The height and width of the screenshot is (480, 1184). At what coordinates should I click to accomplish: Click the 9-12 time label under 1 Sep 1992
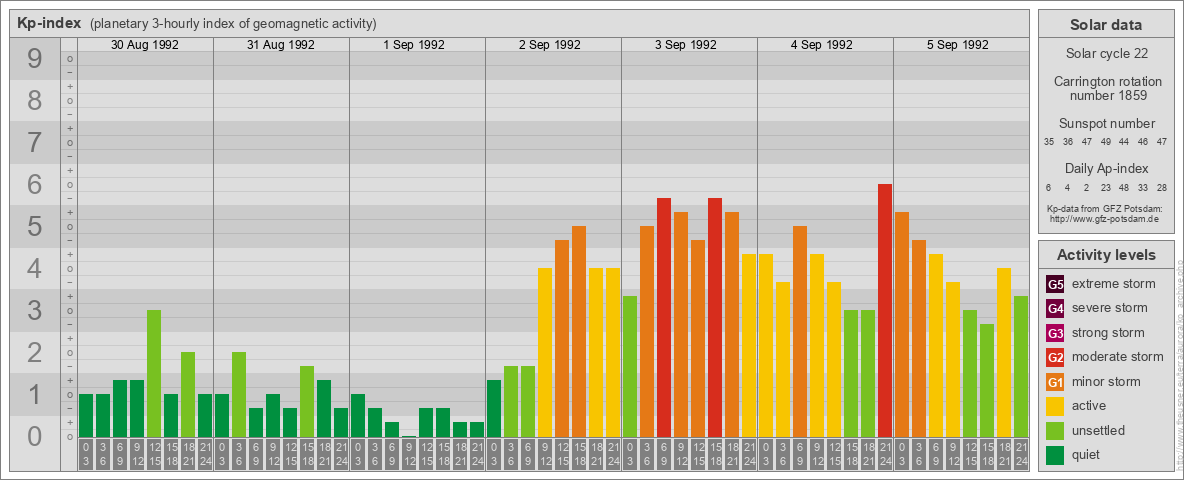409,455
